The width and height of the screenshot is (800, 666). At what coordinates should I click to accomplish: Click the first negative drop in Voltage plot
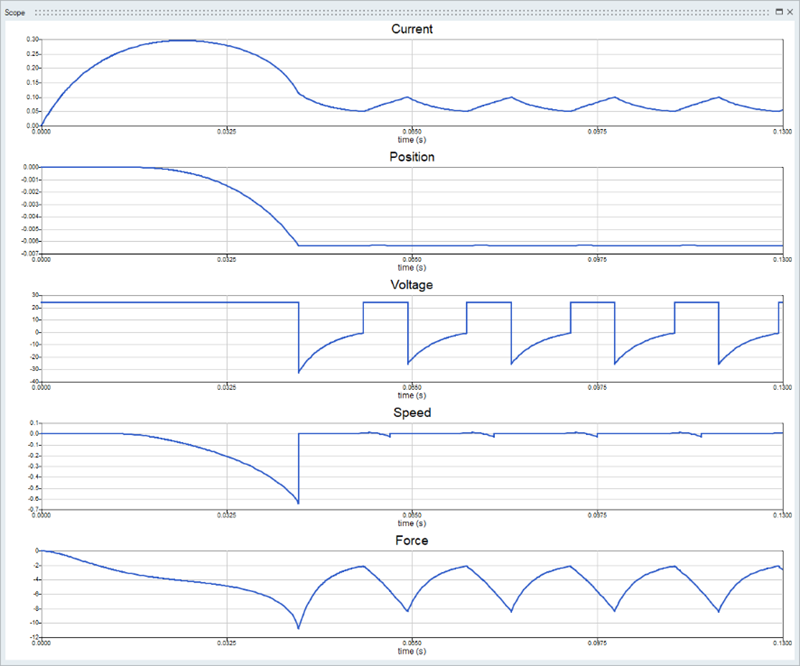299,372
